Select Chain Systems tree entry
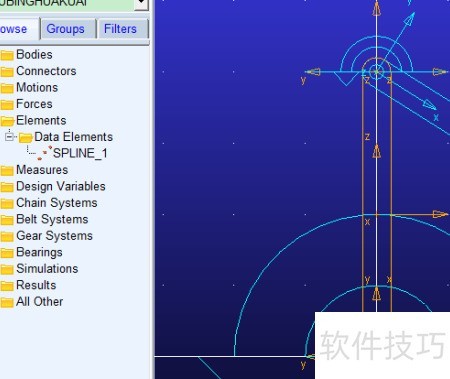Screen dimensions: 450x379 (57, 203)
